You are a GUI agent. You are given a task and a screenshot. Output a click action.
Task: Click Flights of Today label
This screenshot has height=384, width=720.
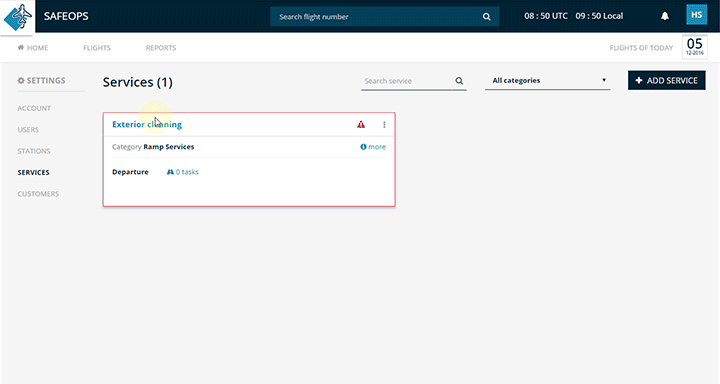click(x=641, y=48)
